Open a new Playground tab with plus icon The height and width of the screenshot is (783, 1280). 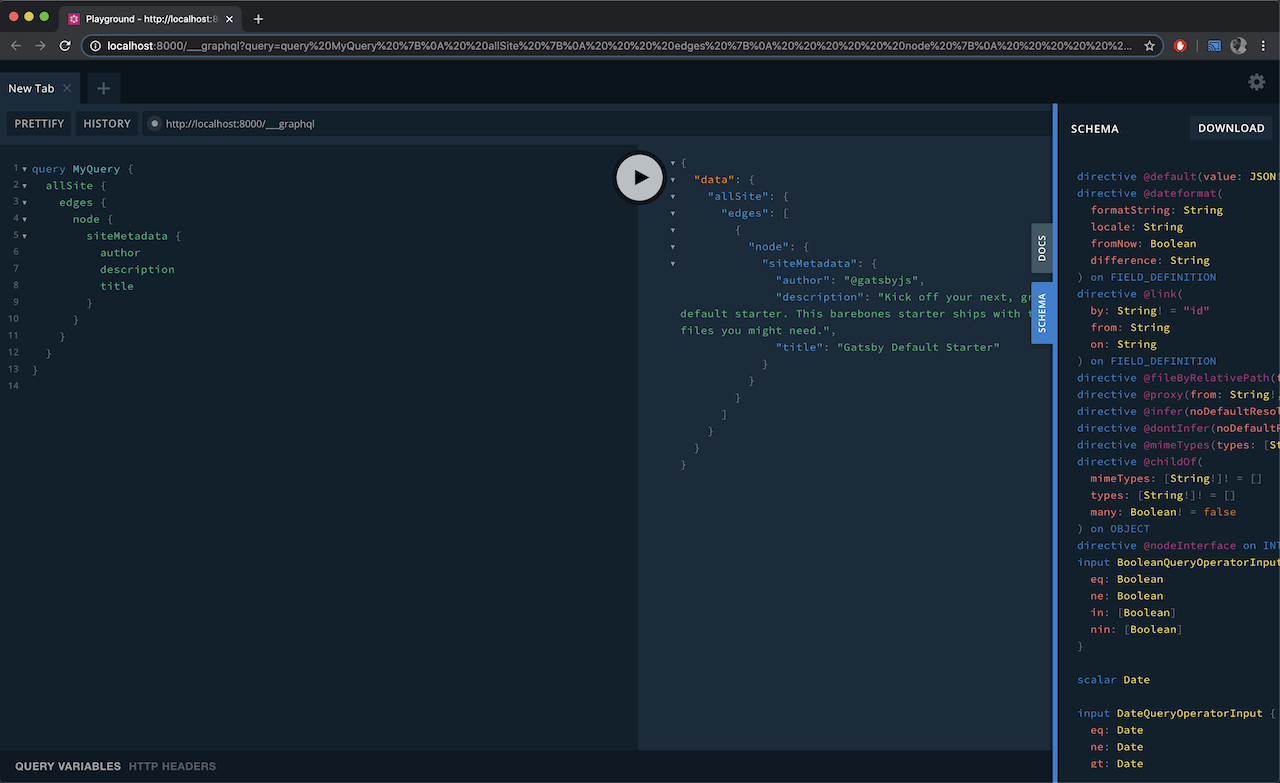click(102, 88)
